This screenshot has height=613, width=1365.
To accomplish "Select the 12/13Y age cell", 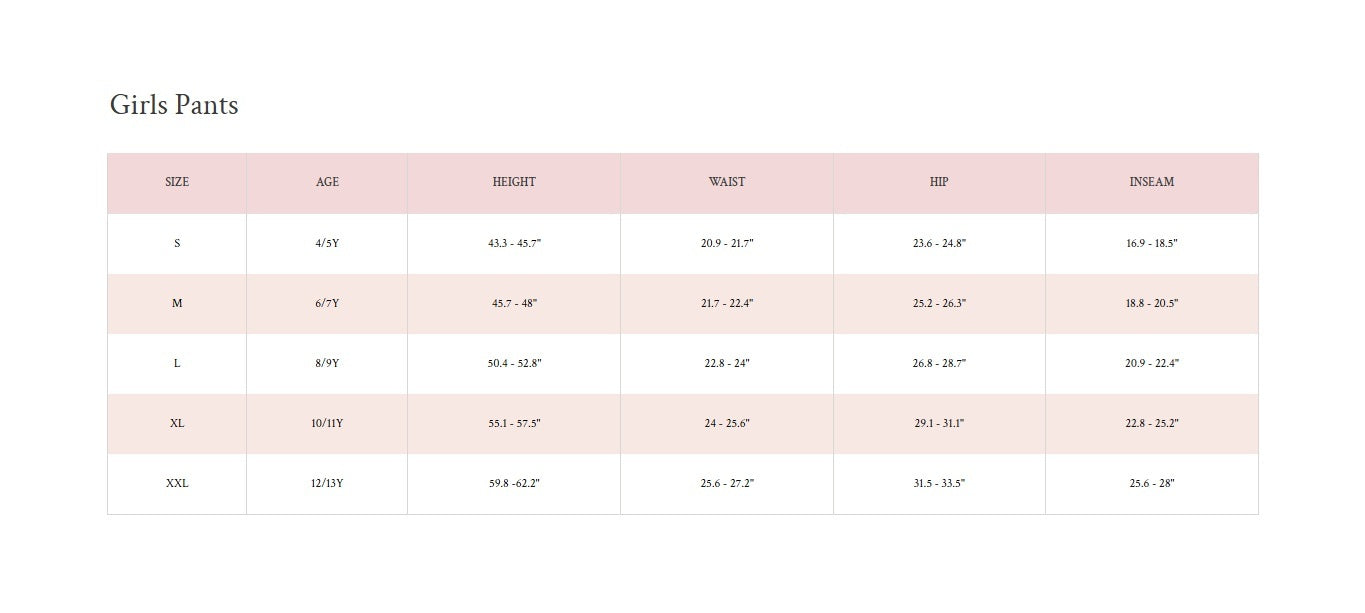I will [327, 483].
